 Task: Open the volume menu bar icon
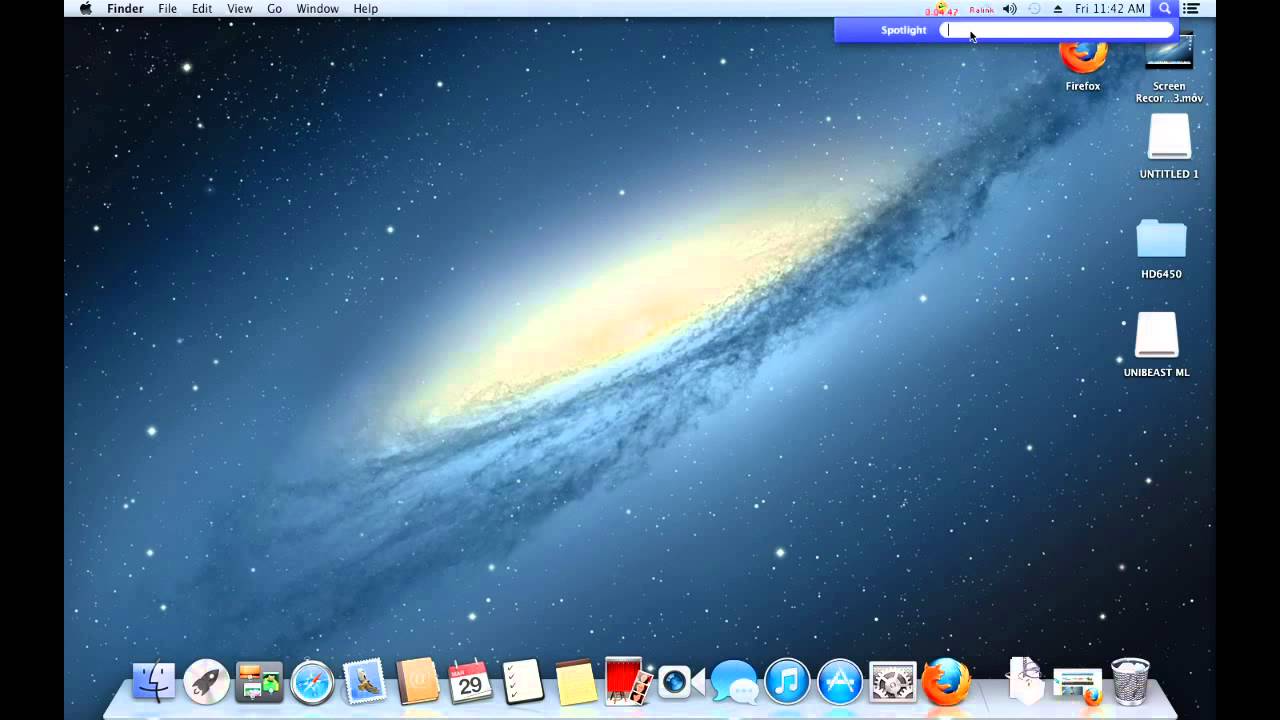[1010, 9]
